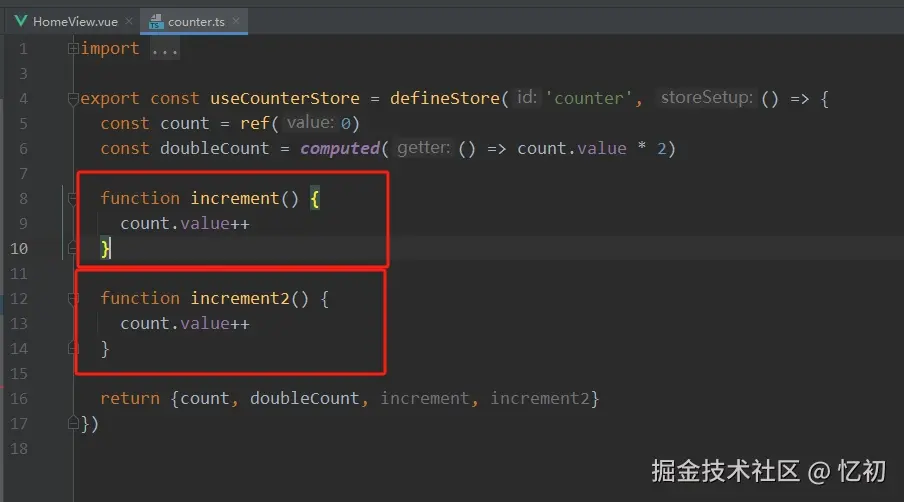
Task: Click the TS file icon on counter.ts tab
Action: coord(155,20)
